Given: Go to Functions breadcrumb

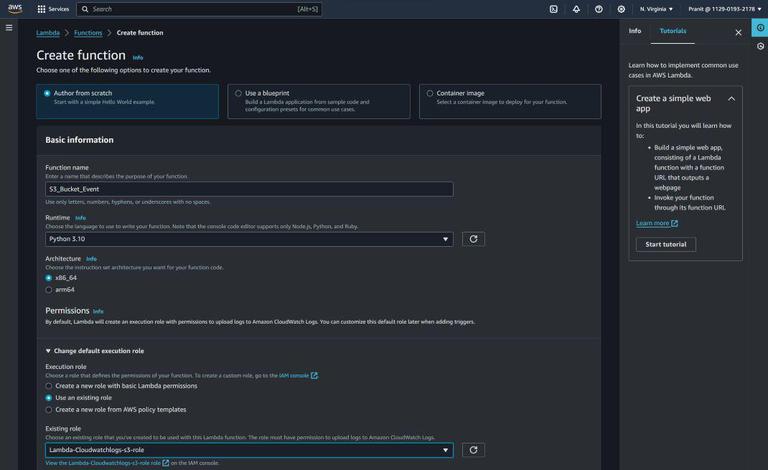Looking at the screenshot, I should (x=88, y=33).
